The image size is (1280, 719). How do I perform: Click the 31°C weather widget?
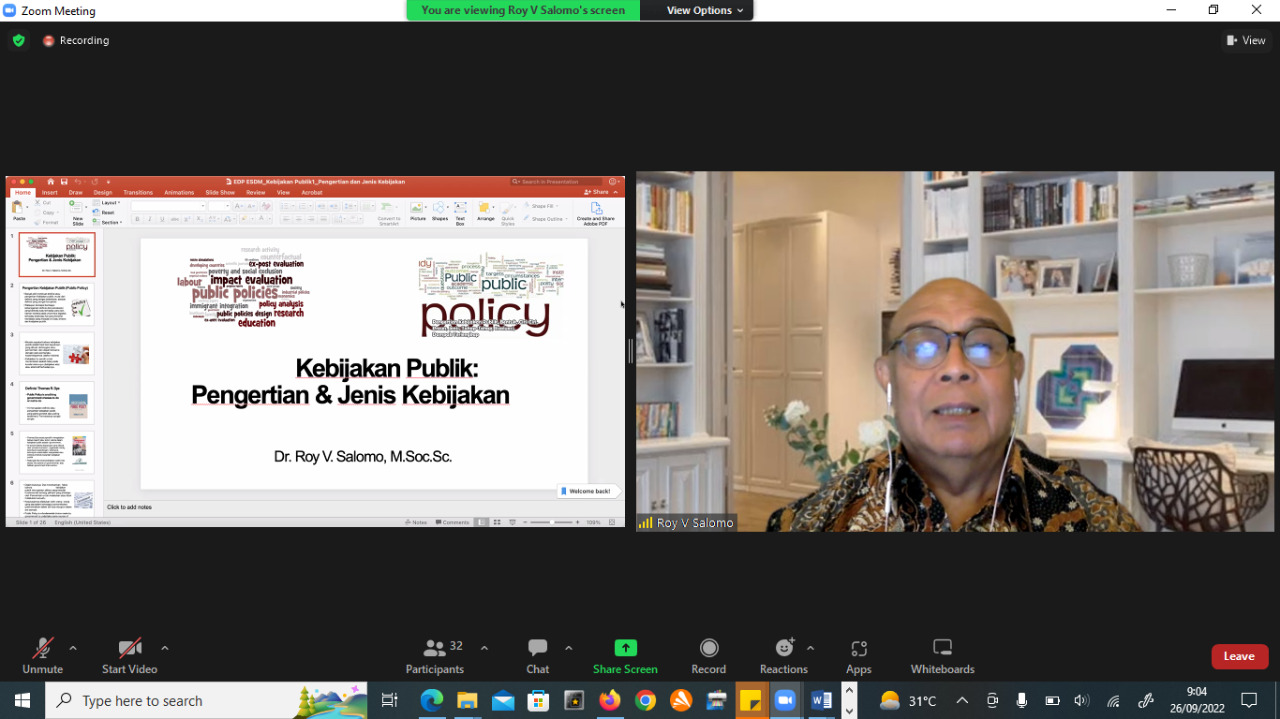coord(908,701)
